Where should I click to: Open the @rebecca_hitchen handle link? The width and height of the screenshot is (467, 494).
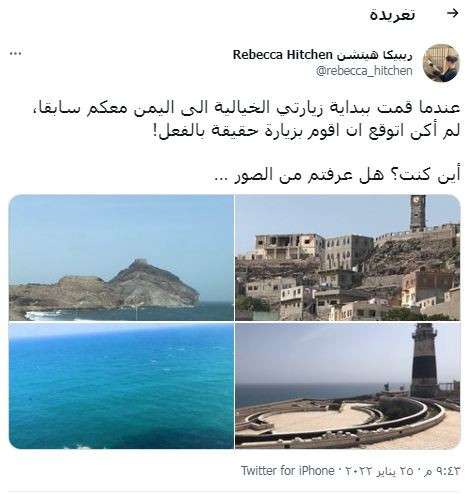[364, 71]
